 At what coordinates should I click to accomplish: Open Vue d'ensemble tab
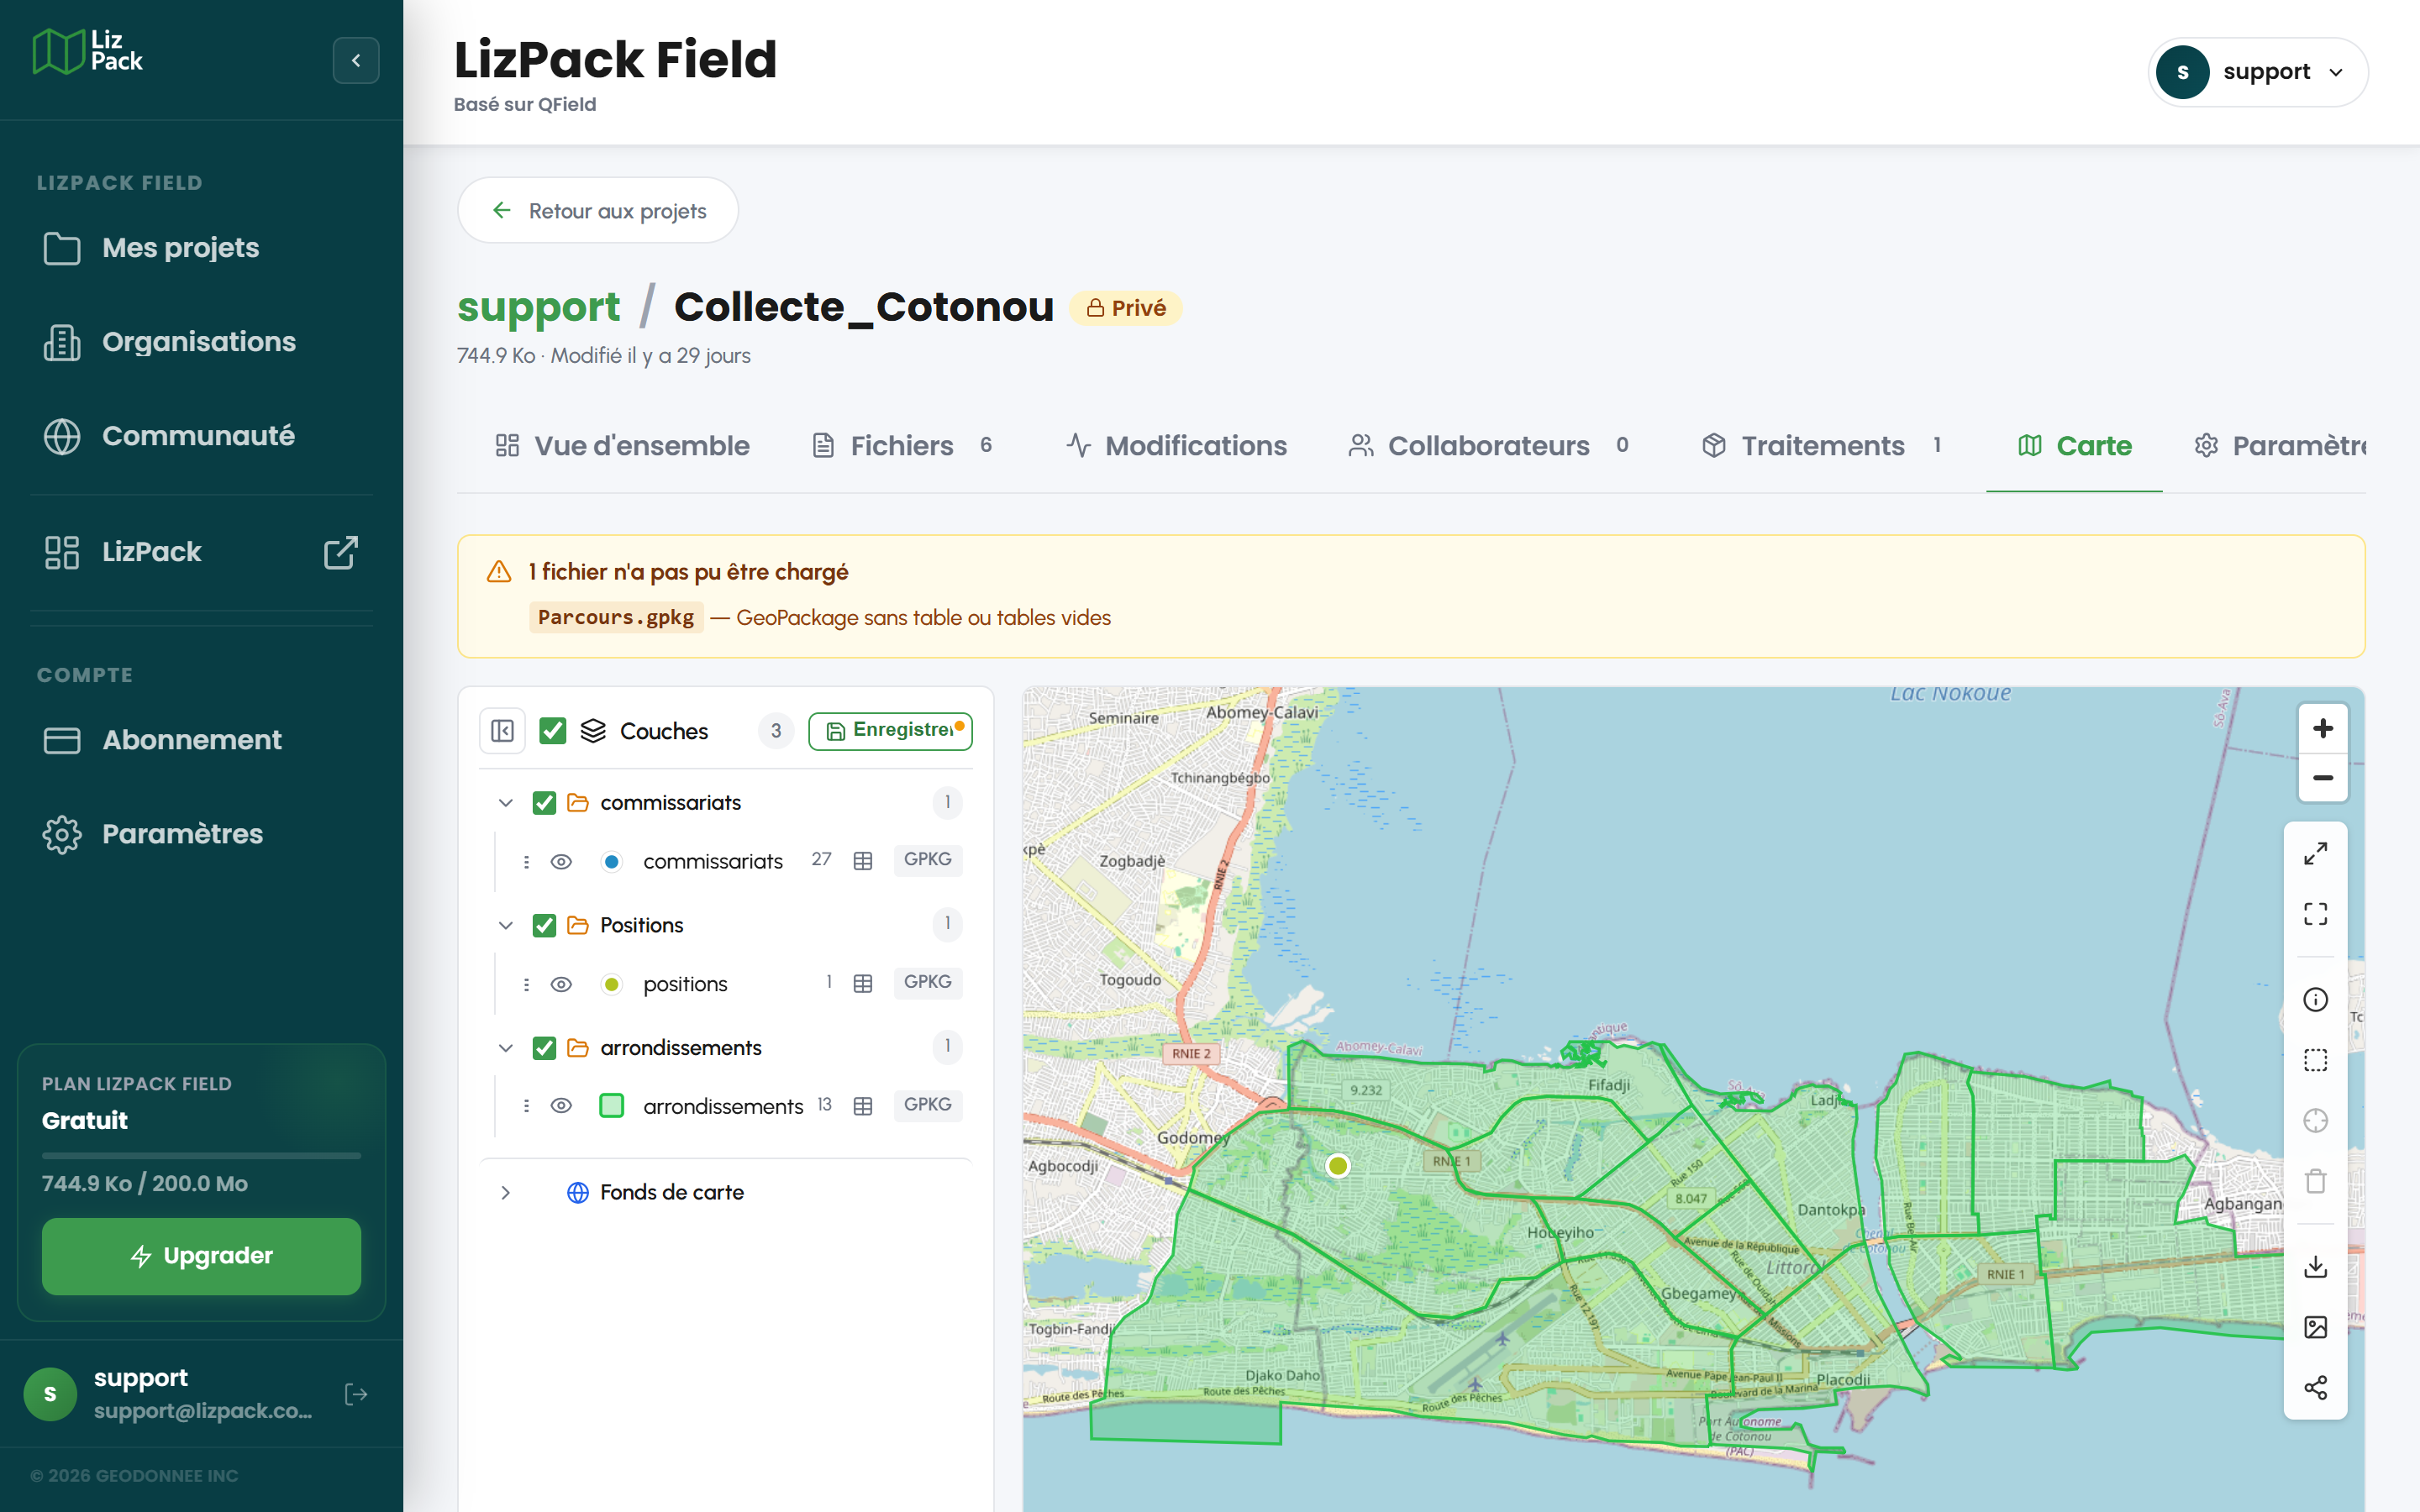[x=622, y=446]
